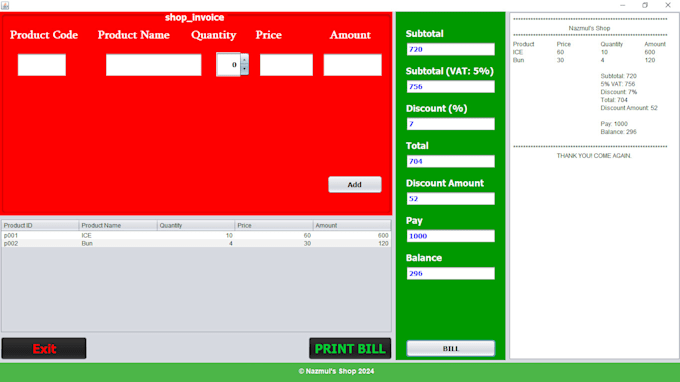Image resolution: width=680 pixels, height=382 pixels.
Task: Click the Quantity table column header
Action: point(196,225)
